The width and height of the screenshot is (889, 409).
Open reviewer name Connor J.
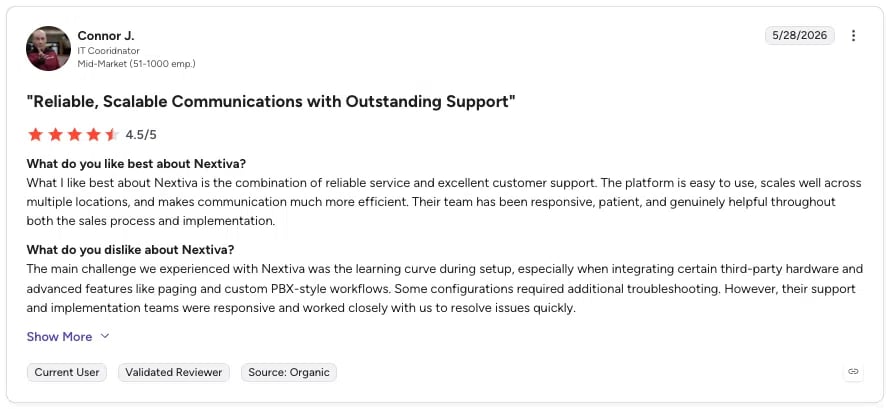(106, 36)
